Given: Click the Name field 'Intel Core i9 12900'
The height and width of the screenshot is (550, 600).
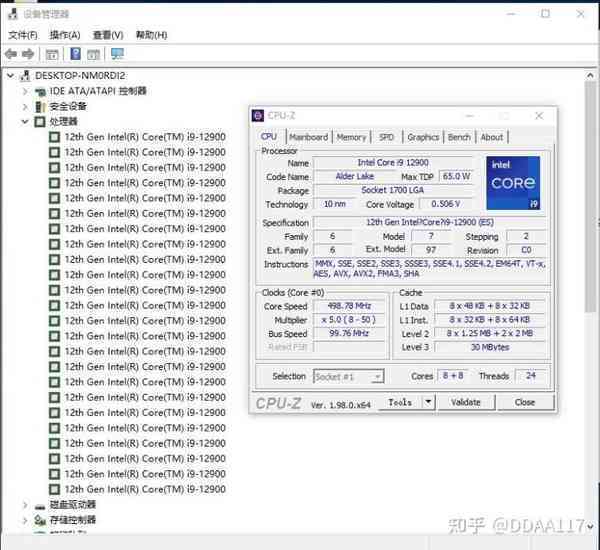Looking at the screenshot, I should 393,163.
